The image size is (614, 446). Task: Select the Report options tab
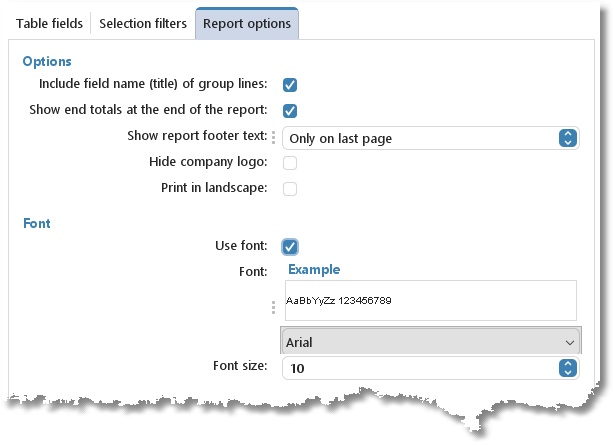click(247, 23)
